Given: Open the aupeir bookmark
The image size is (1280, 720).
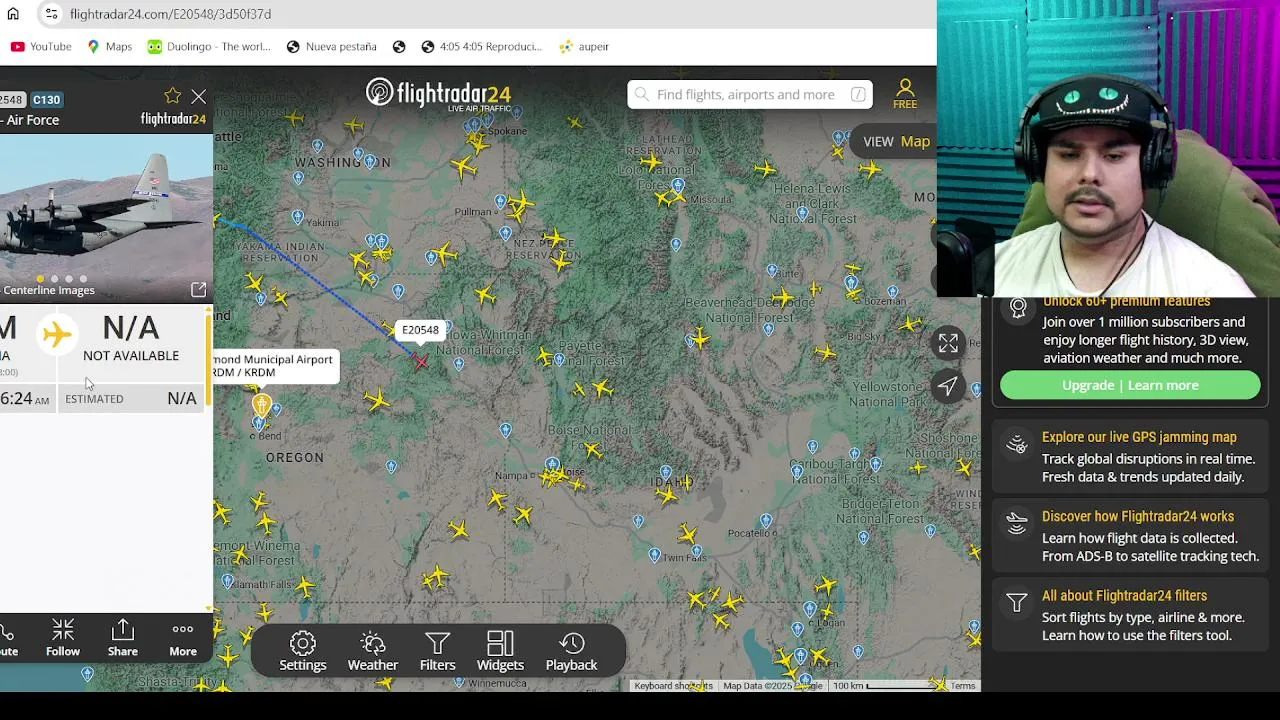Looking at the screenshot, I should pyautogui.click(x=584, y=46).
